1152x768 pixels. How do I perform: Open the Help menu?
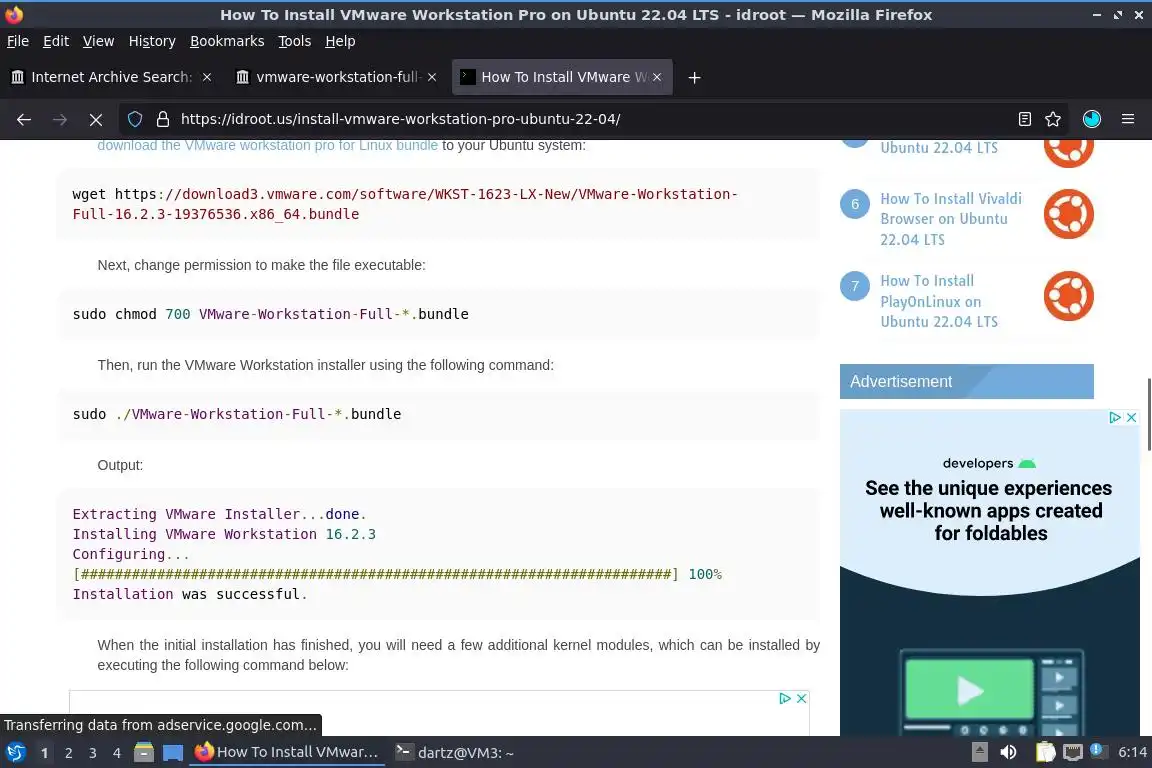coord(340,41)
